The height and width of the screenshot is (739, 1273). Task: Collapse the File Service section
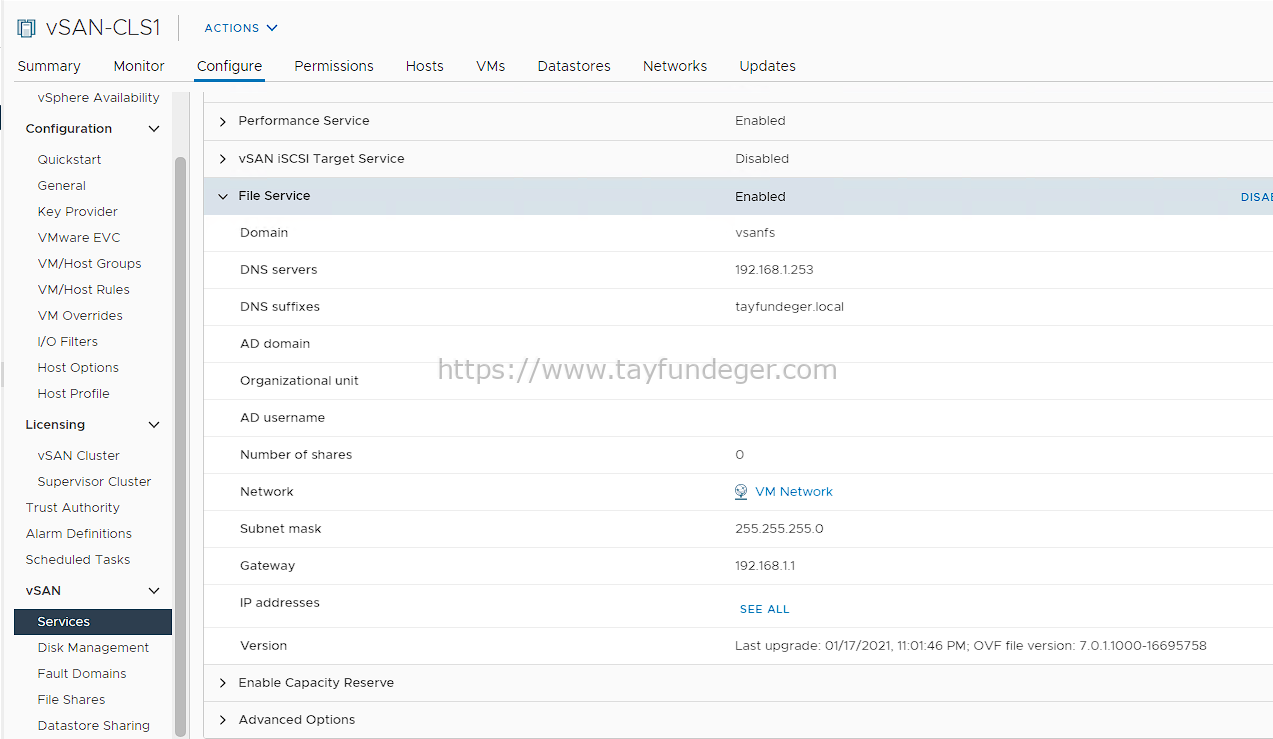(x=222, y=197)
